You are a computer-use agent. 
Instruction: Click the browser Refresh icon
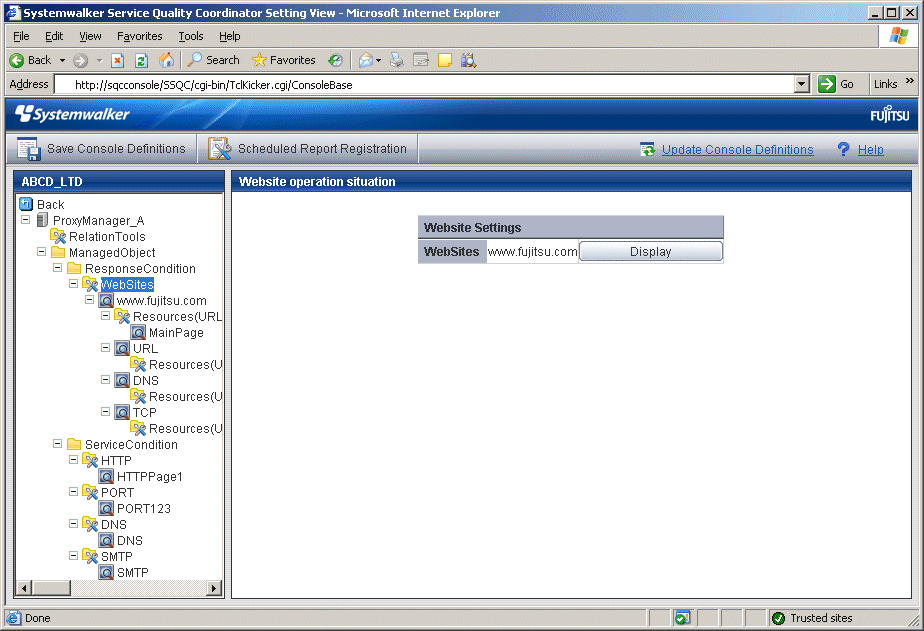click(x=141, y=60)
